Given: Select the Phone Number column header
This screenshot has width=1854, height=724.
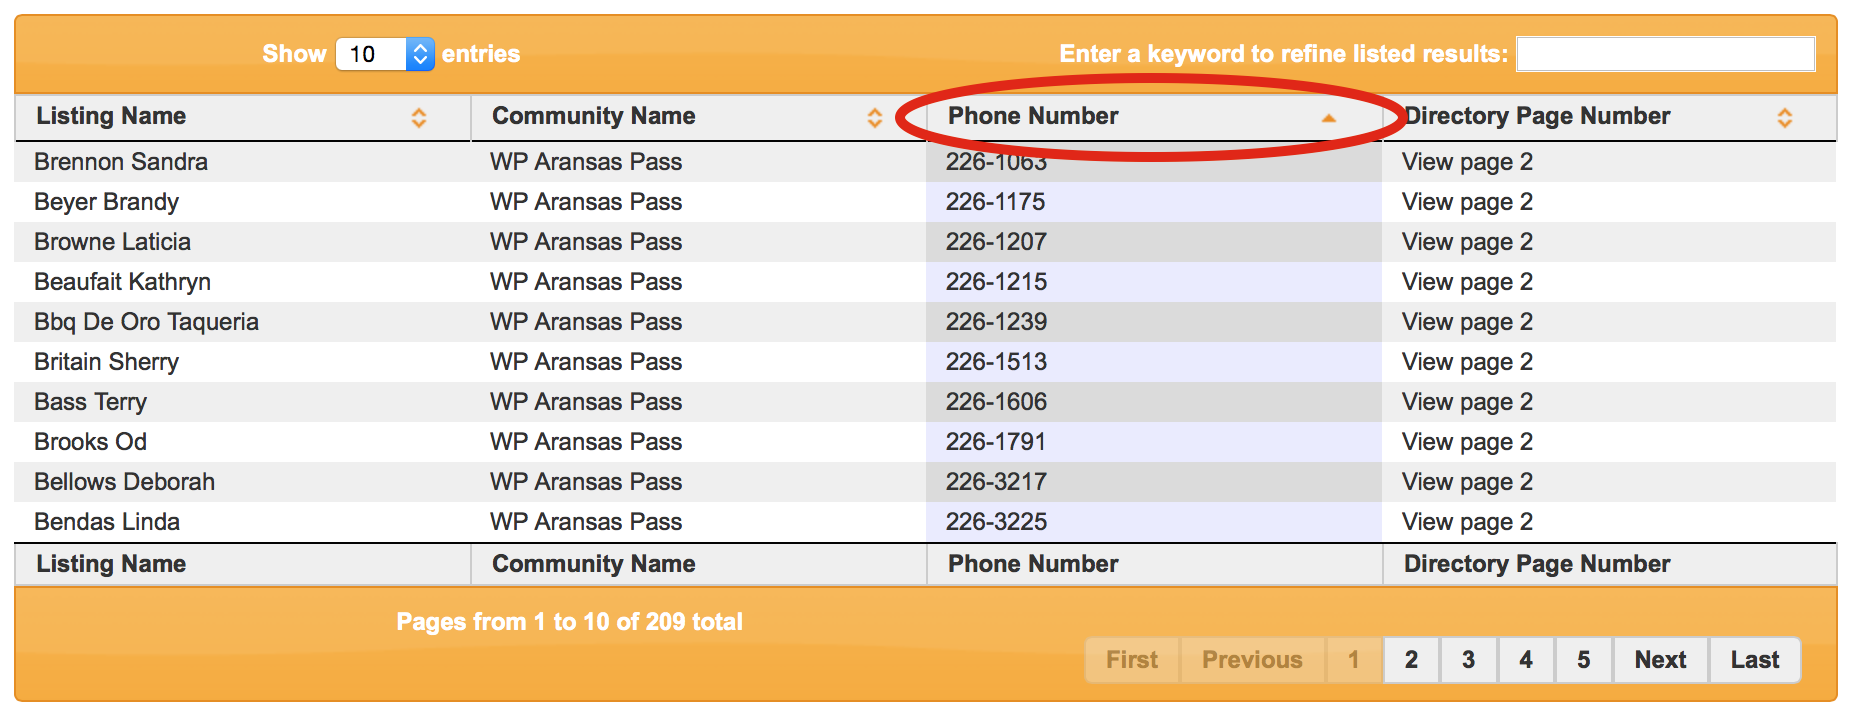Looking at the screenshot, I should (1033, 116).
